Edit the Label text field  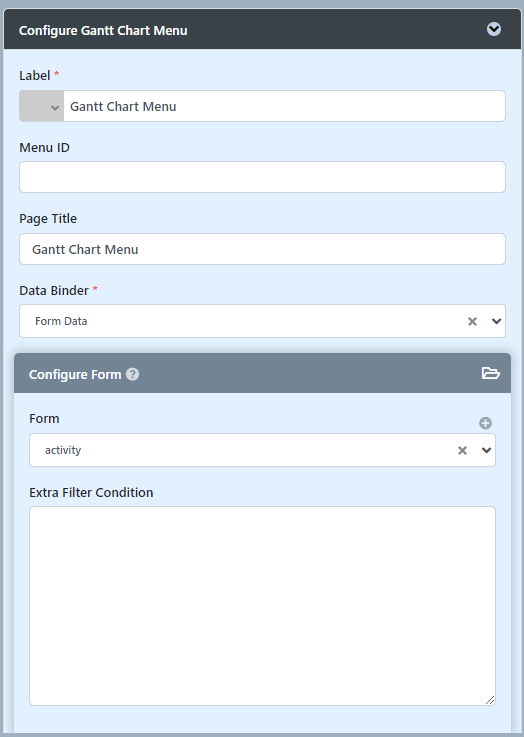click(284, 106)
